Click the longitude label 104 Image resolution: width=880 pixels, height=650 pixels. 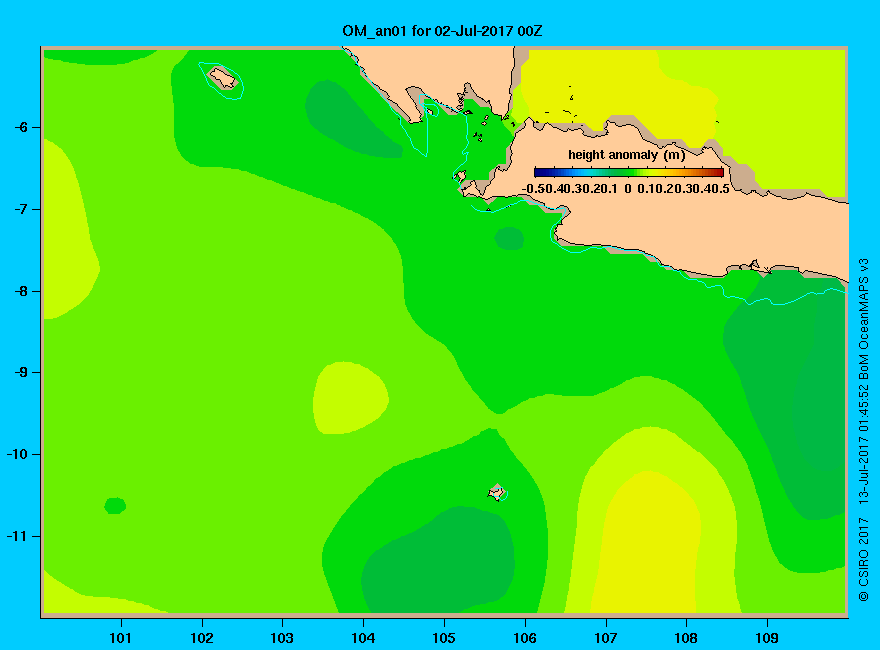tap(363, 638)
